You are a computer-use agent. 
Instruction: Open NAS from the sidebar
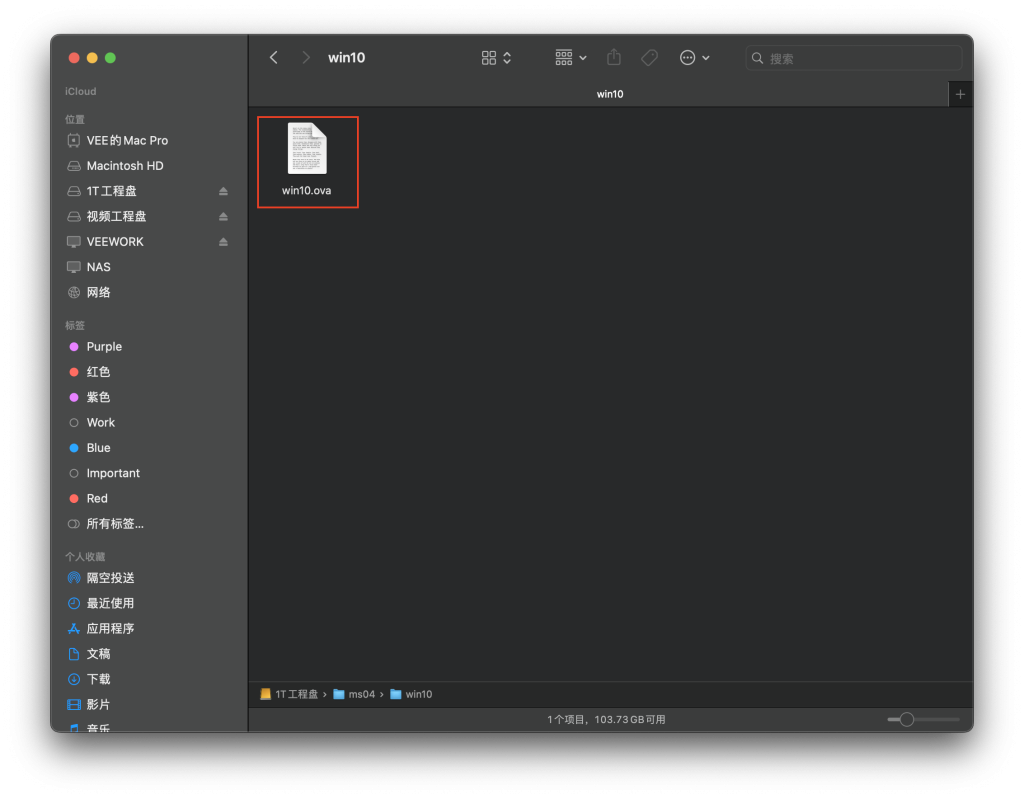99,266
